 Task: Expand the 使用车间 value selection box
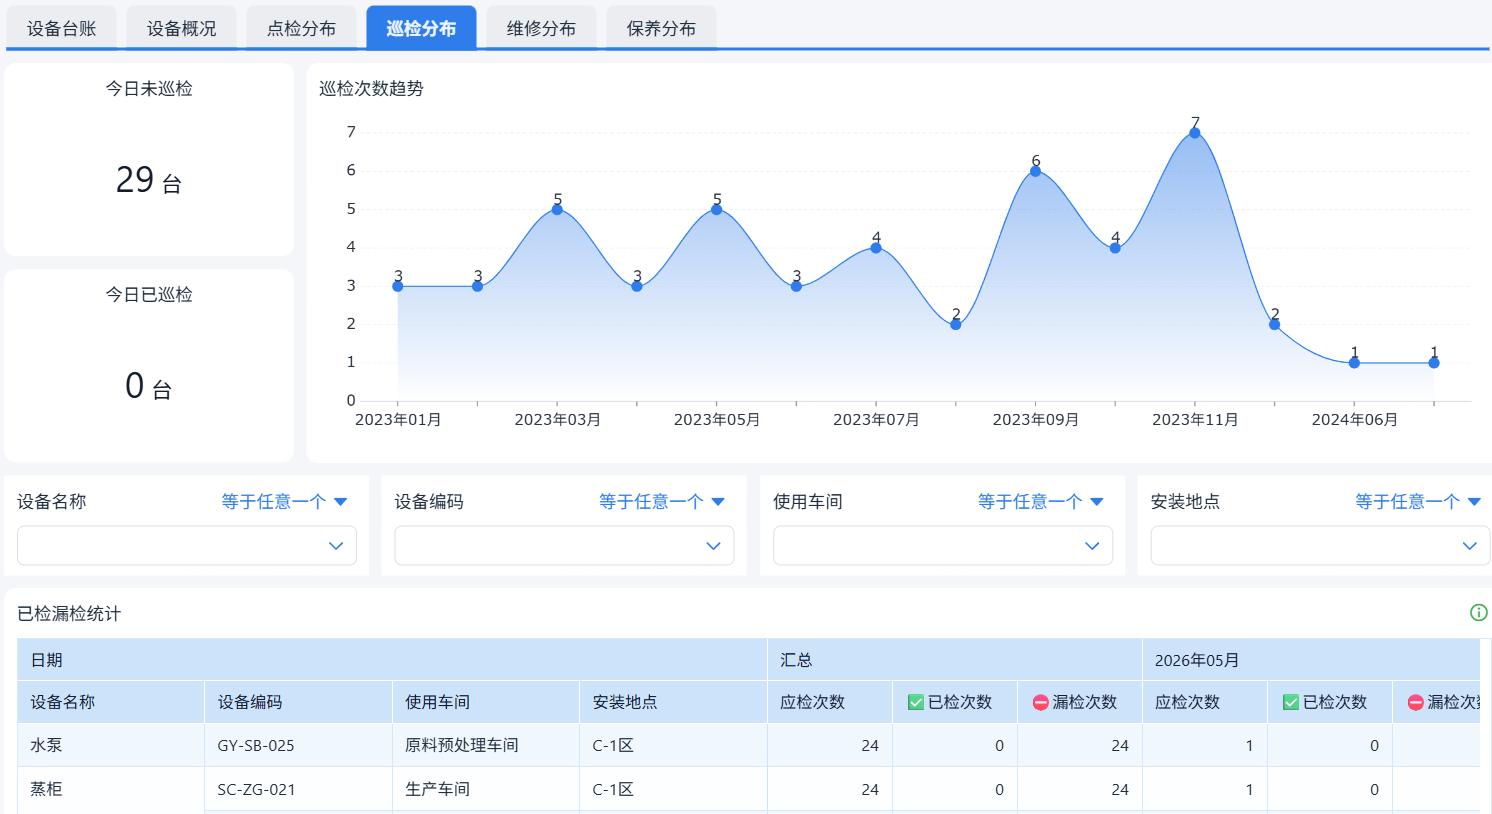click(943, 546)
